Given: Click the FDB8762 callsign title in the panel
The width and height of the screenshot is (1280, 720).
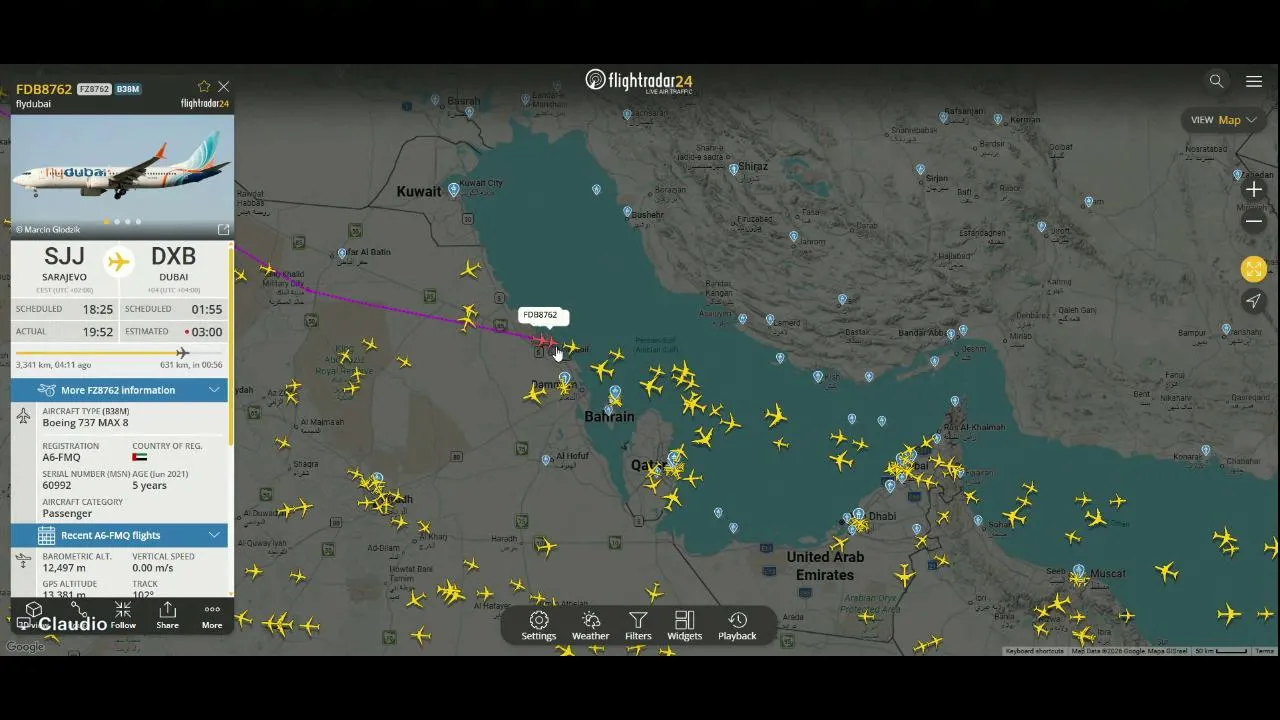Looking at the screenshot, I should 44,89.
